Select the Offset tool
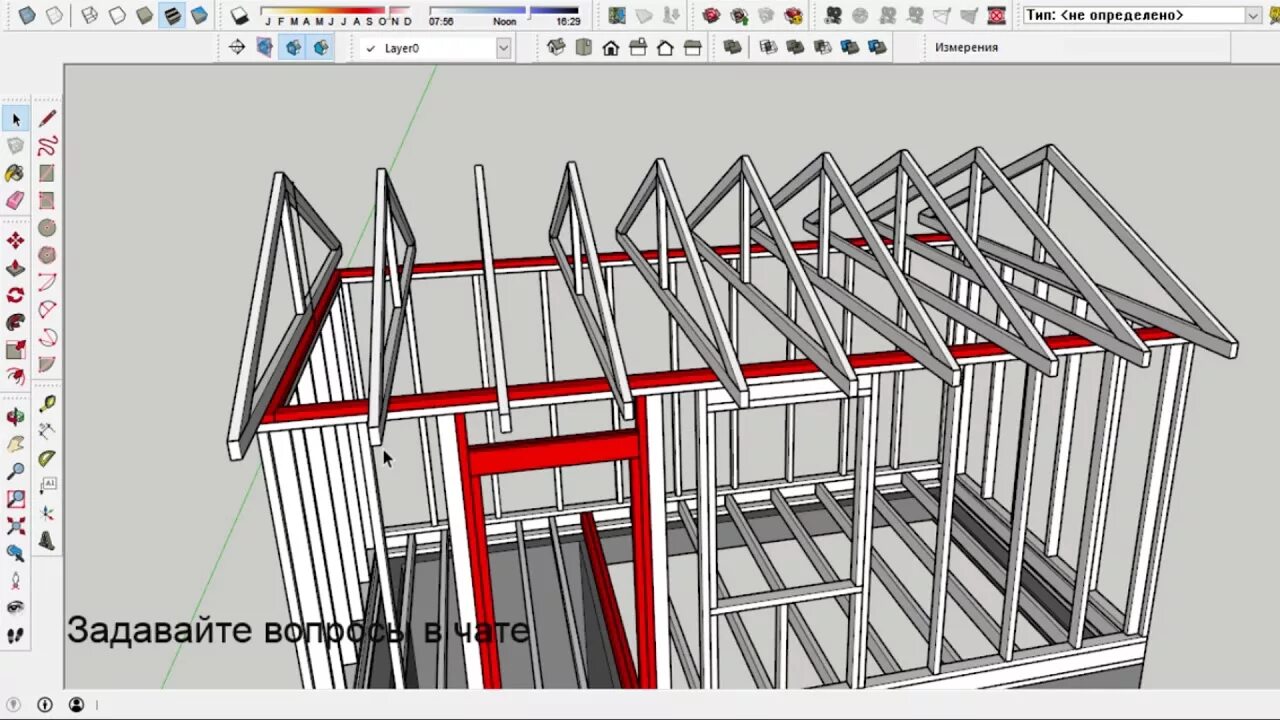 point(16,376)
